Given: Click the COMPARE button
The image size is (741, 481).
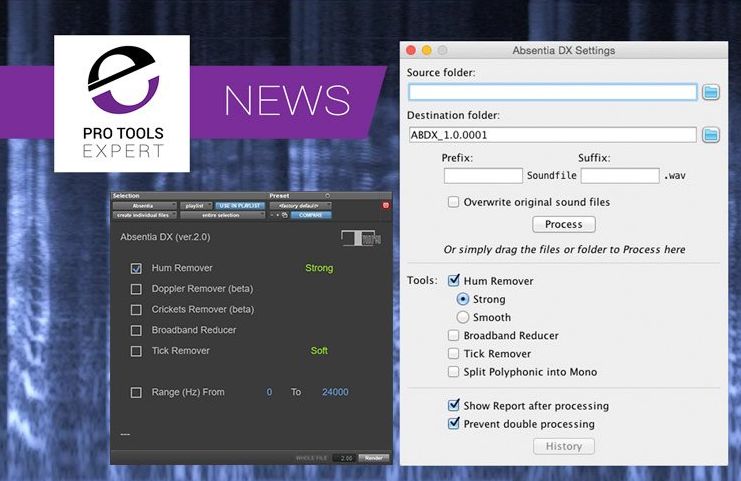Looking at the screenshot, I should point(311,215).
